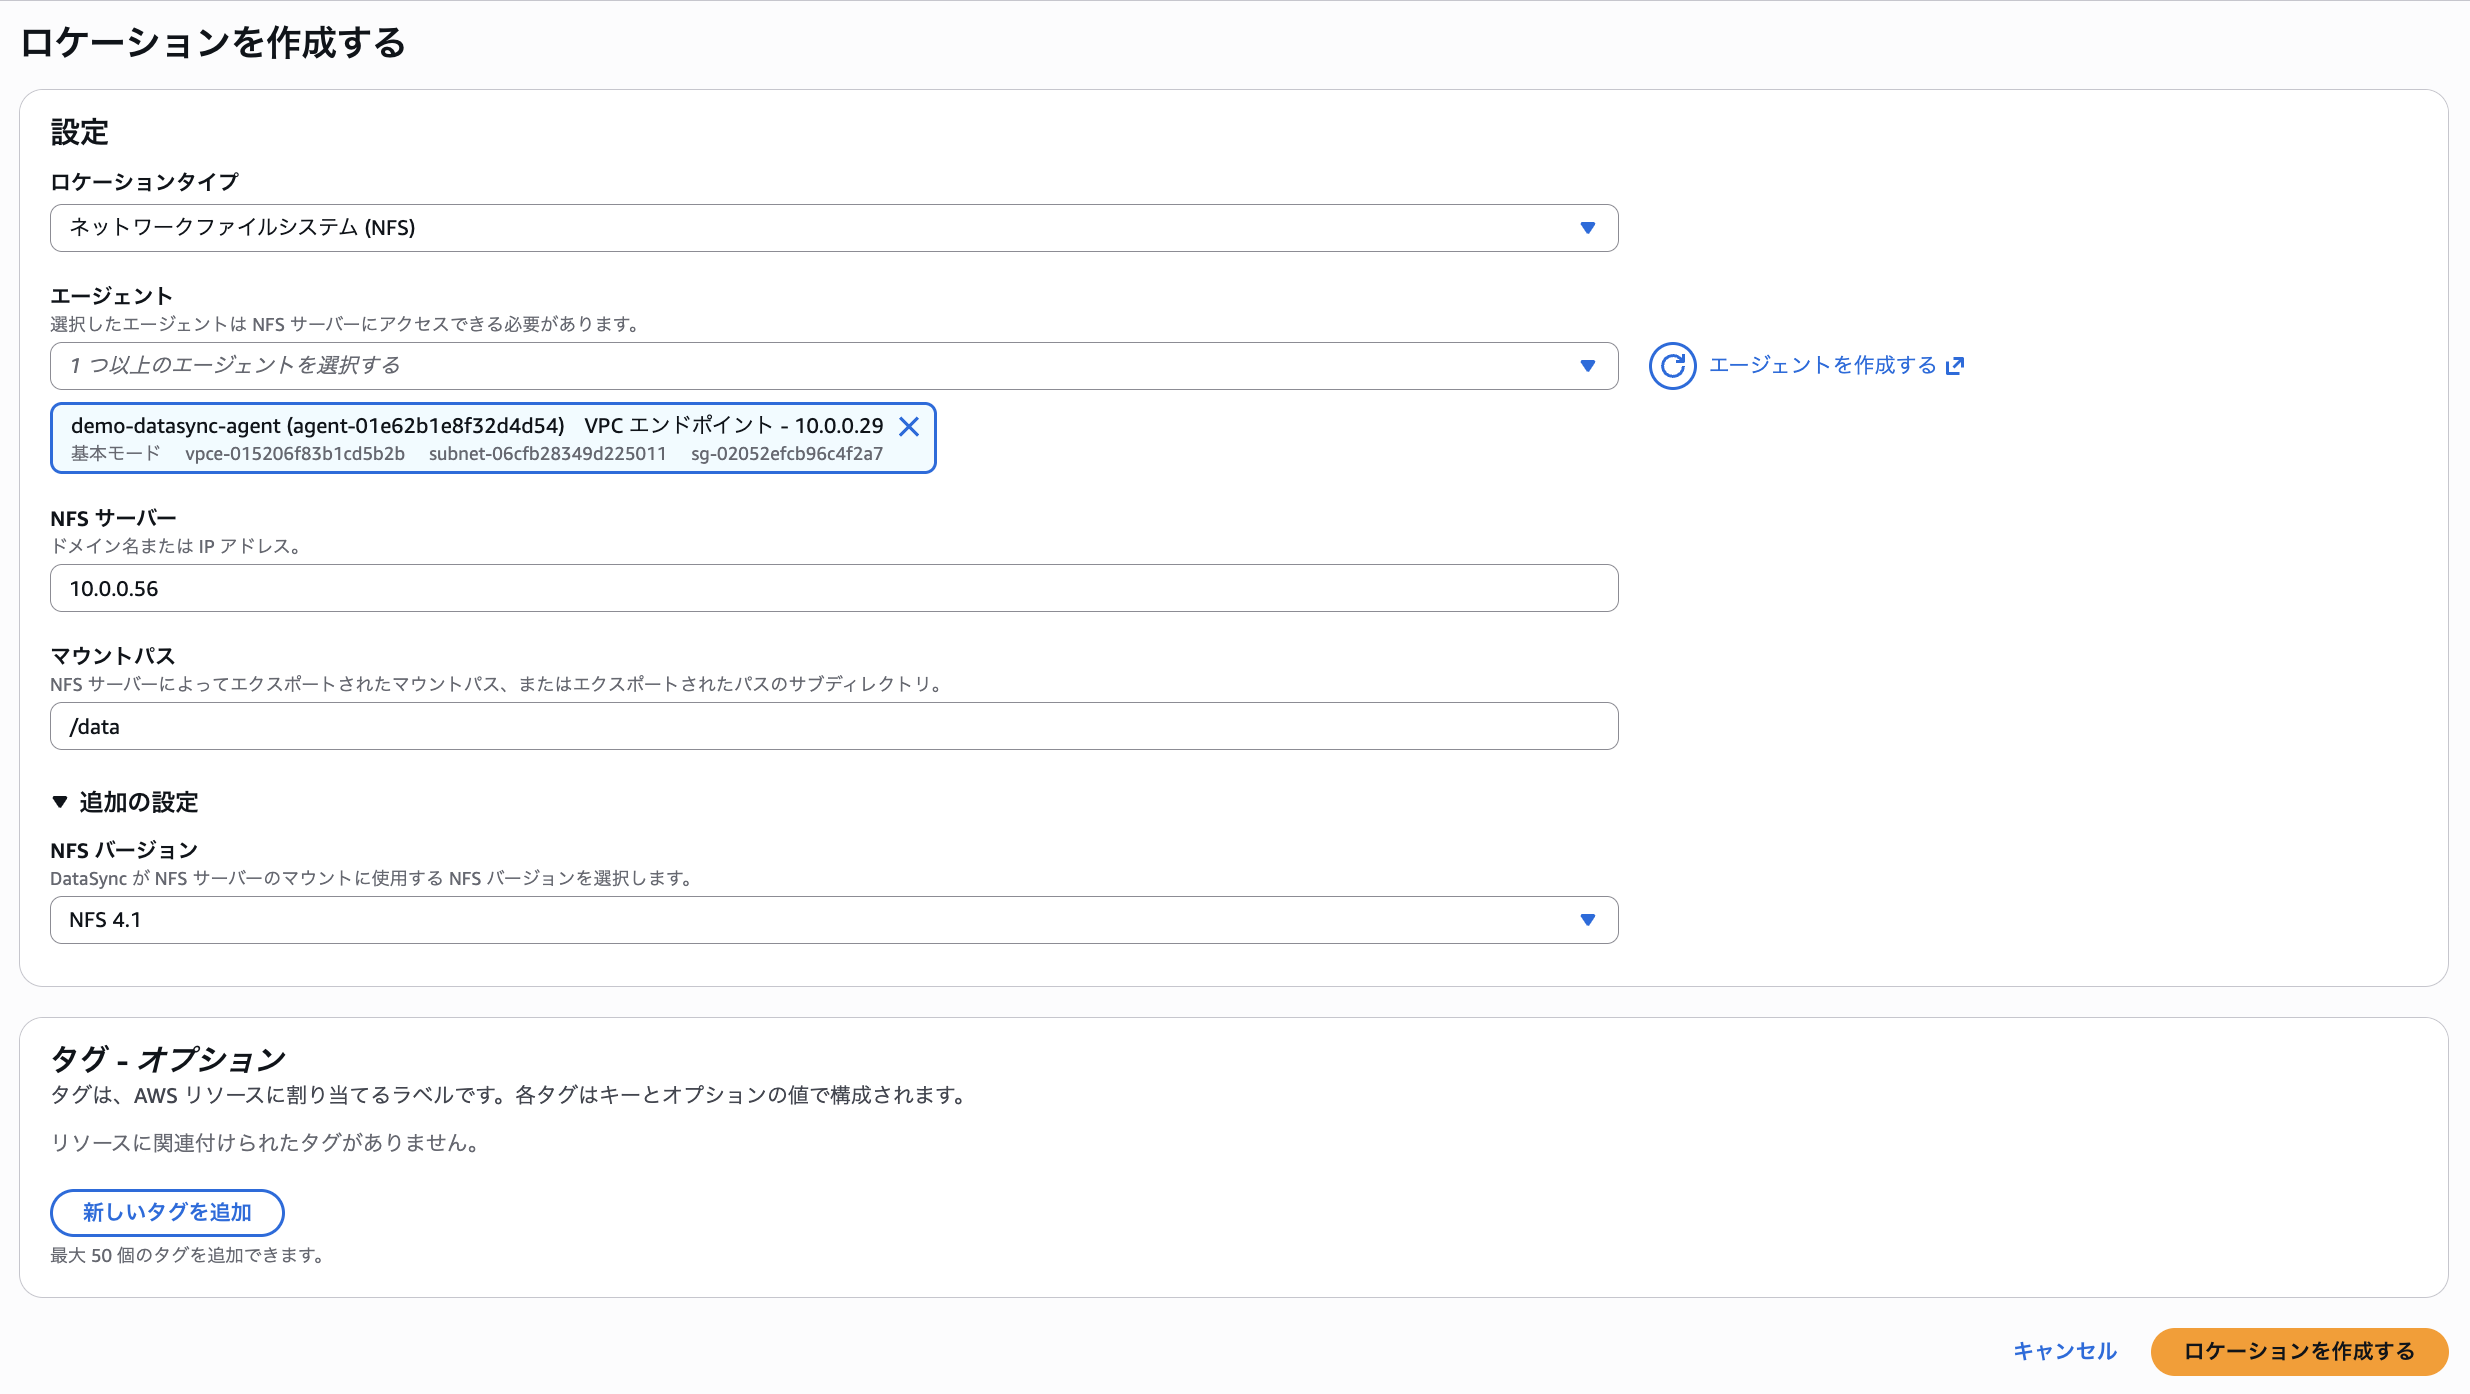Click the agent selector dropdown arrow
Image resolution: width=2470 pixels, height=1394 pixels.
coord(1588,365)
